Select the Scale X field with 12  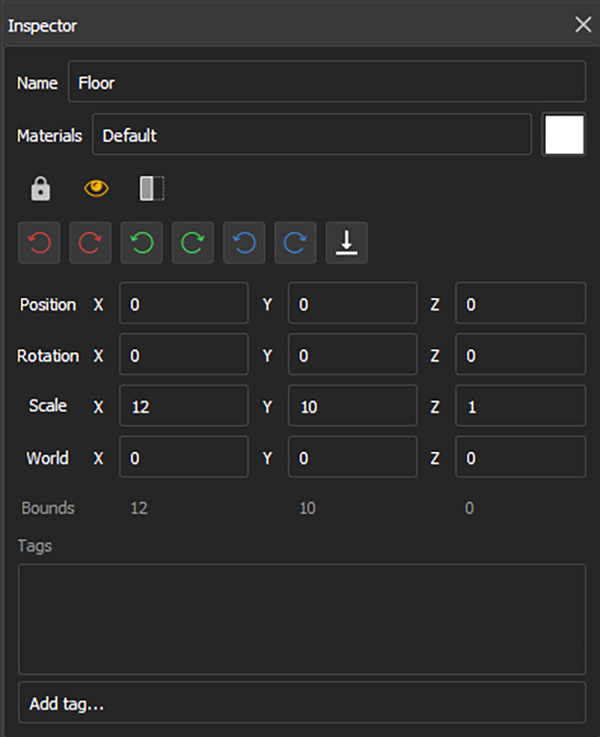coord(184,406)
